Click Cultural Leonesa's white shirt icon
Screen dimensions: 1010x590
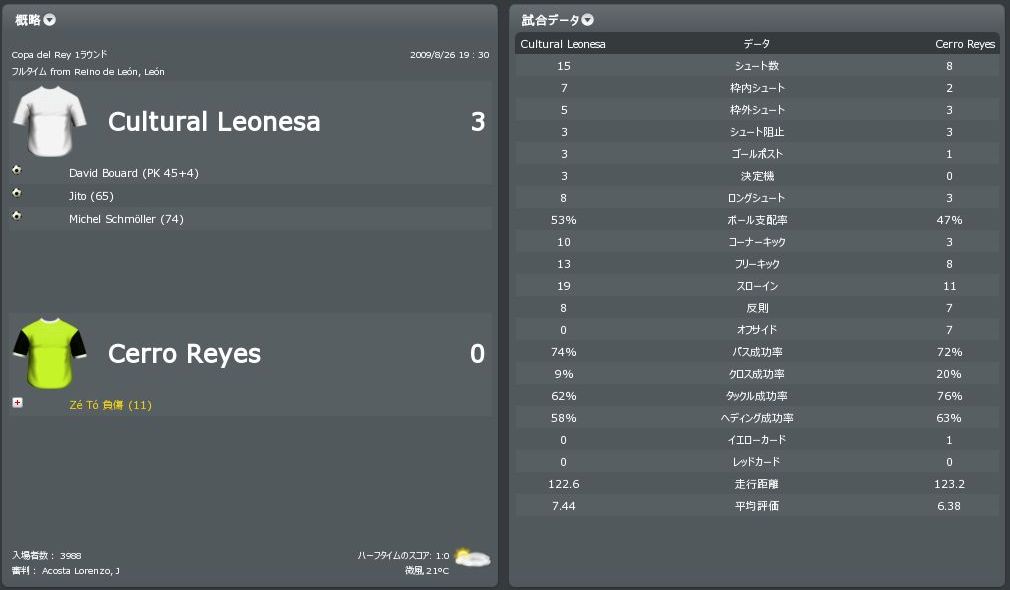tap(50, 122)
